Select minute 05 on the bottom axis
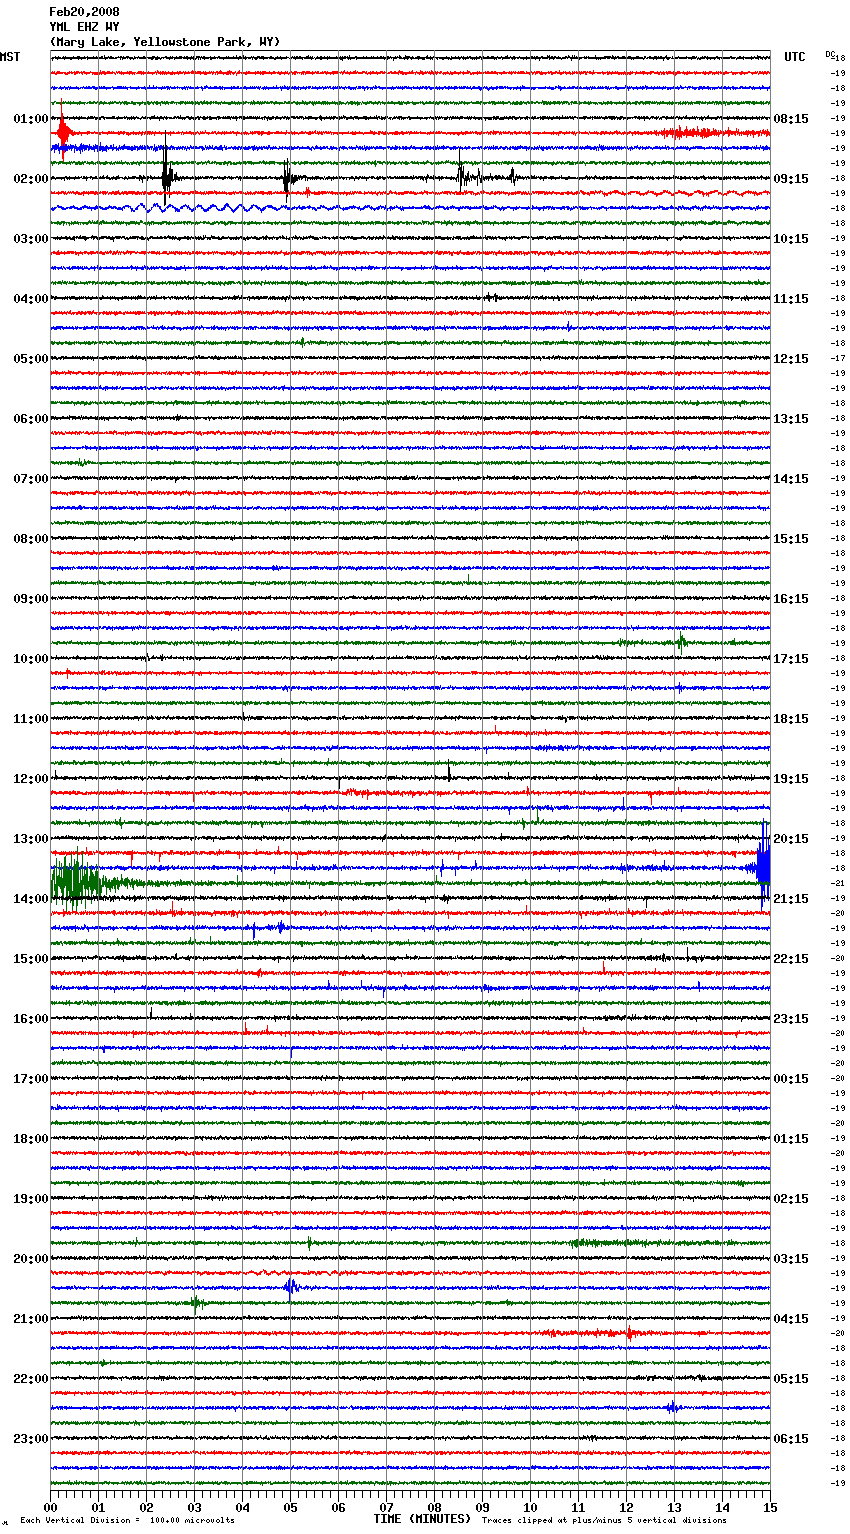850x1534 pixels. tap(290, 1507)
